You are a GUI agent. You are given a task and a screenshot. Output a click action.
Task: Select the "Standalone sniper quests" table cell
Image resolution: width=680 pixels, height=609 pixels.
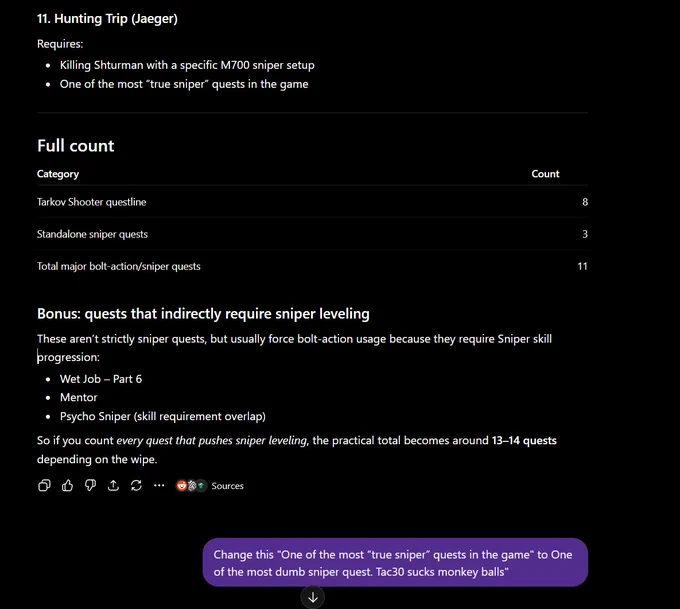(x=92, y=234)
